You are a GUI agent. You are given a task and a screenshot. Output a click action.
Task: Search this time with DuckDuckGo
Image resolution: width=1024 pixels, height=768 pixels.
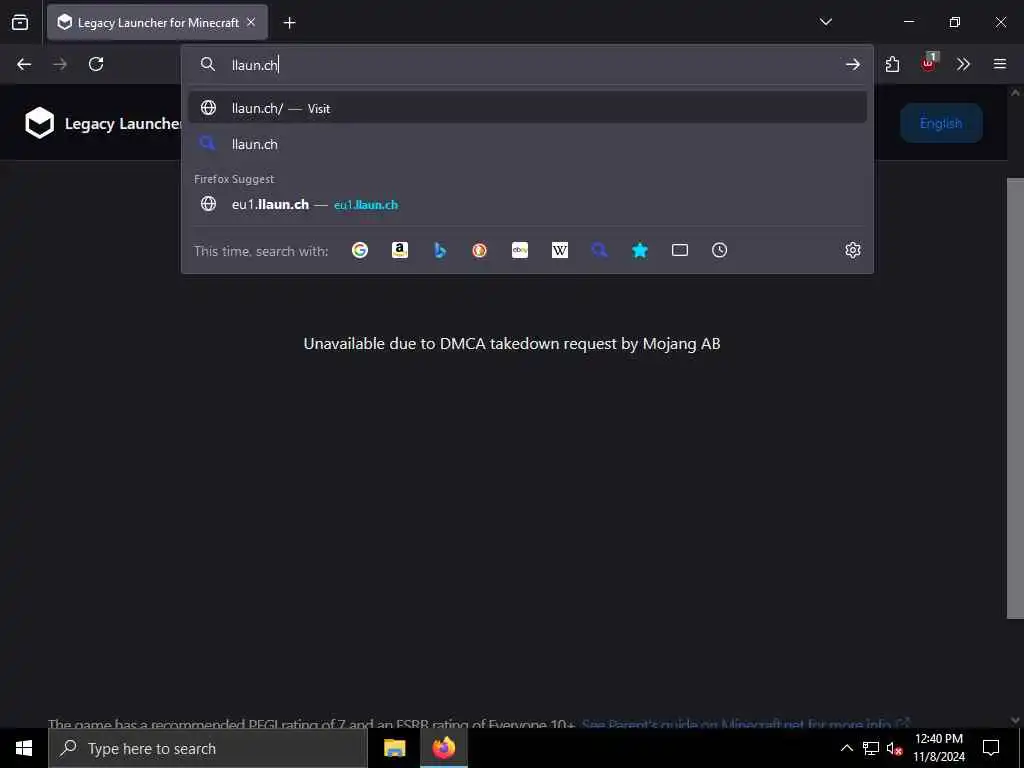[479, 250]
